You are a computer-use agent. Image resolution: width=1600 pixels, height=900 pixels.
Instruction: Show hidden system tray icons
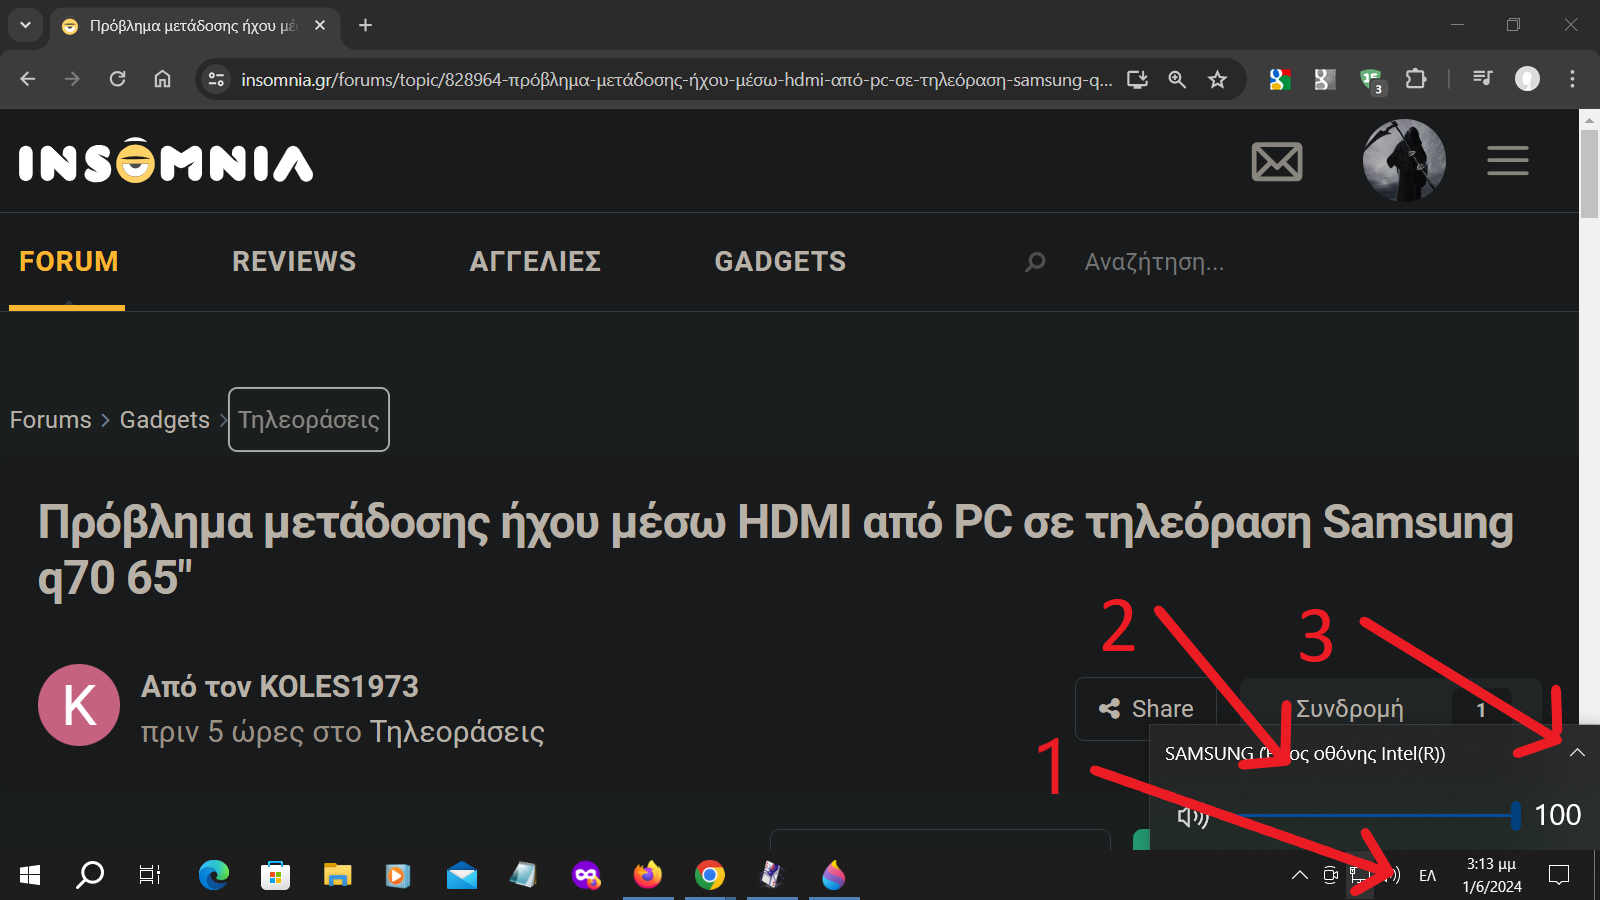coord(1299,876)
